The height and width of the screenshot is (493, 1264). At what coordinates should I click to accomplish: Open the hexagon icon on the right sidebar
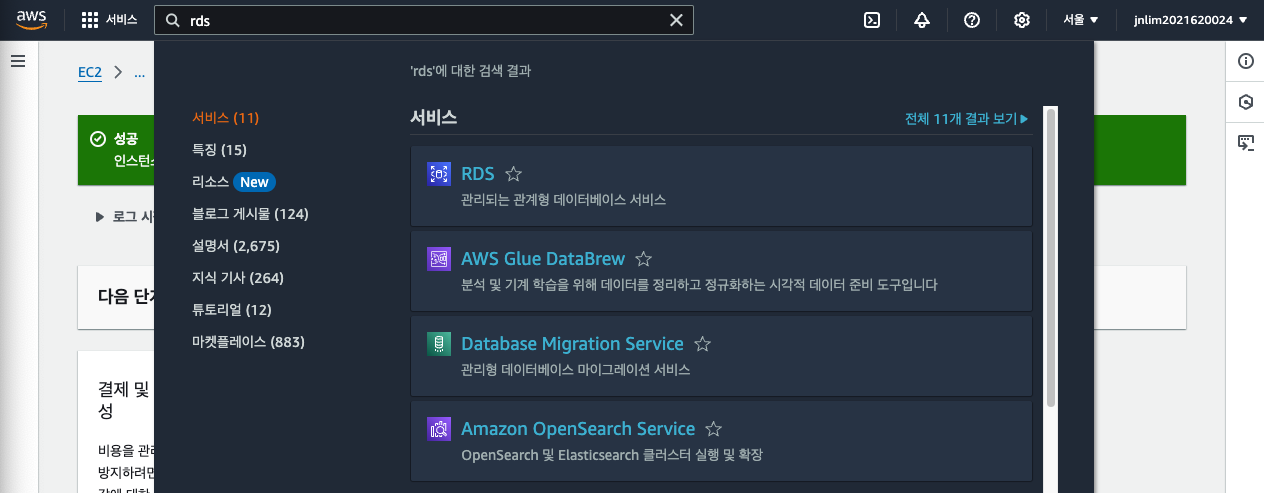pyautogui.click(x=1246, y=102)
